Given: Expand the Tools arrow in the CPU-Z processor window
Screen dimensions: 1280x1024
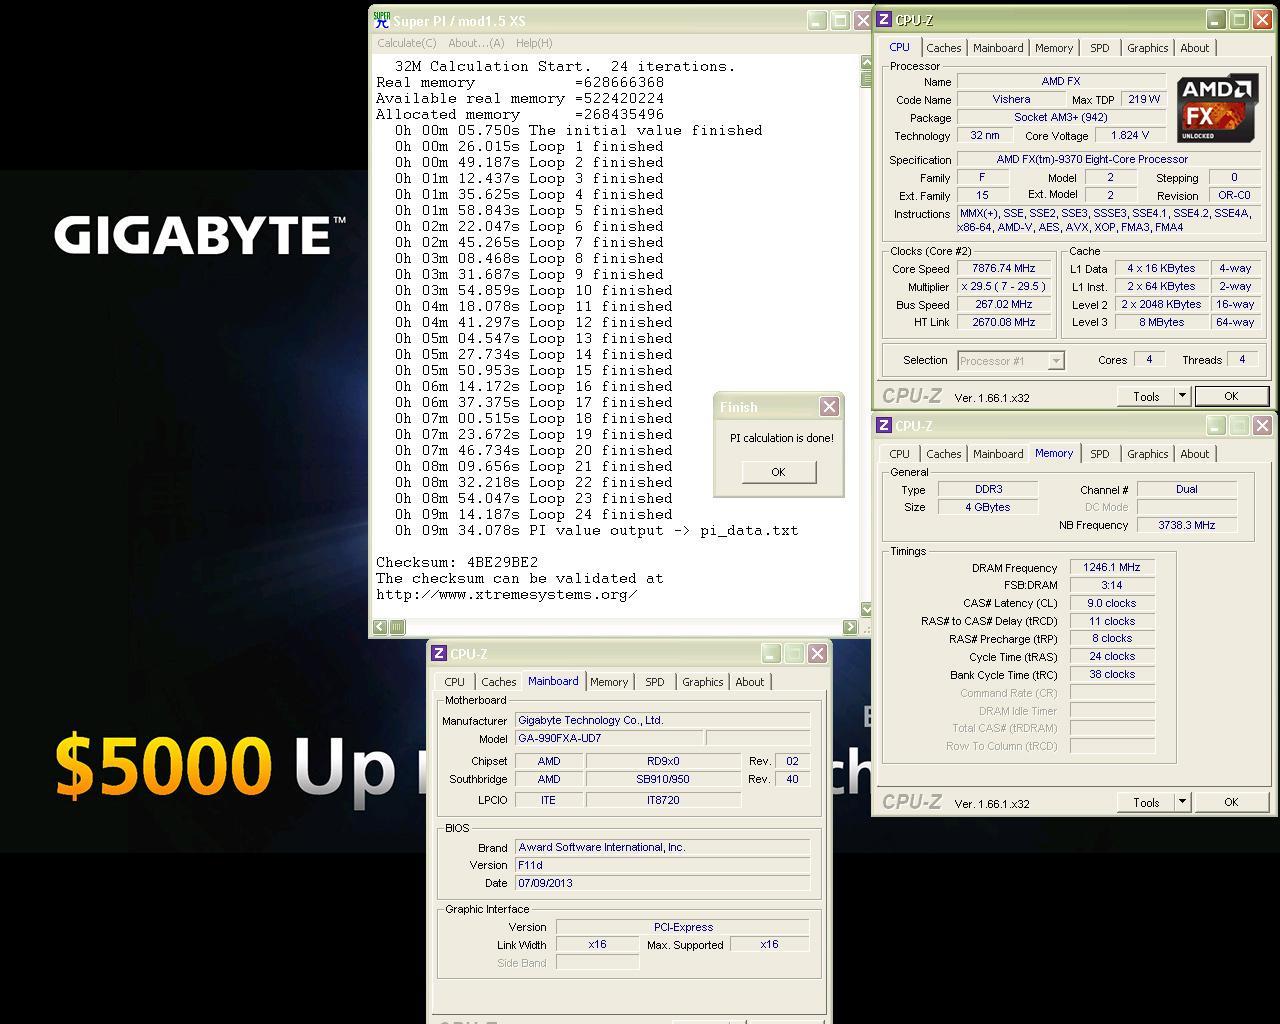Looking at the screenshot, I should click(x=1182, y=397).
